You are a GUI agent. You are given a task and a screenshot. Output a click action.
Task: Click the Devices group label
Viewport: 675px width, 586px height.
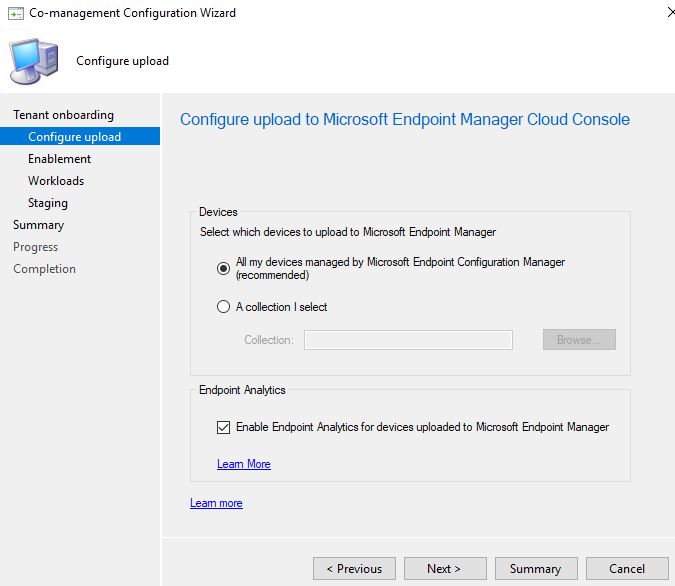[x=218, y=212]
